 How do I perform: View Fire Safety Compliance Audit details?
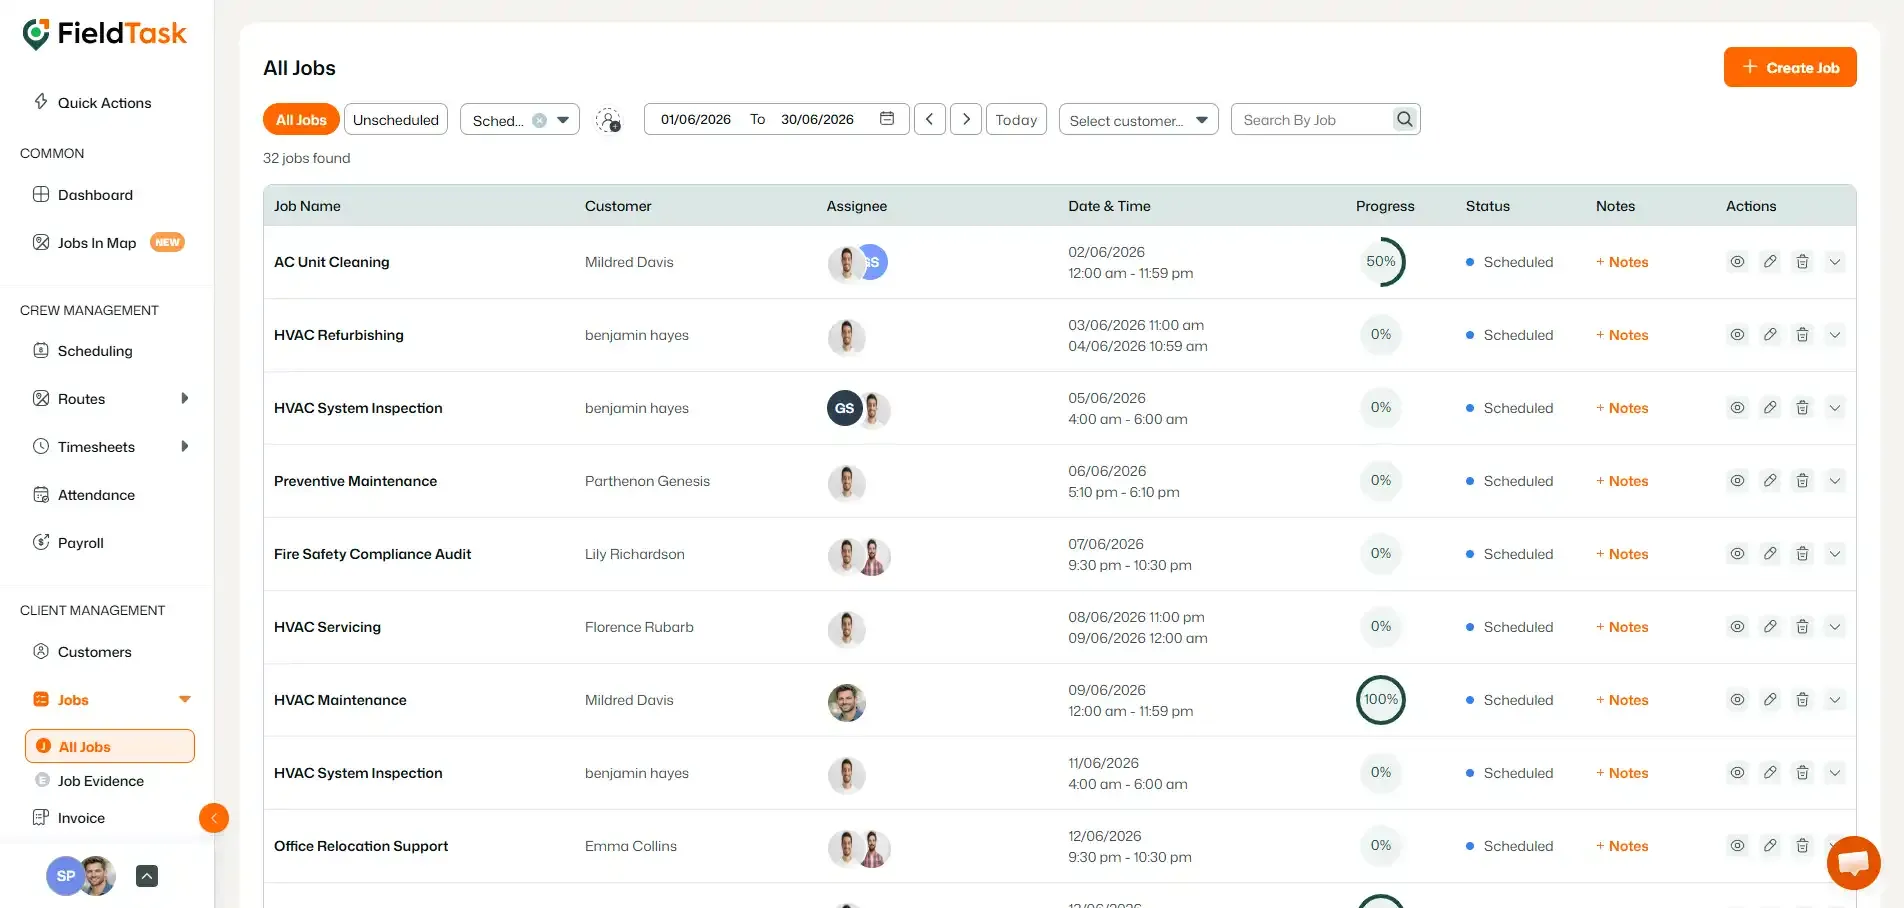(1738, 554)
